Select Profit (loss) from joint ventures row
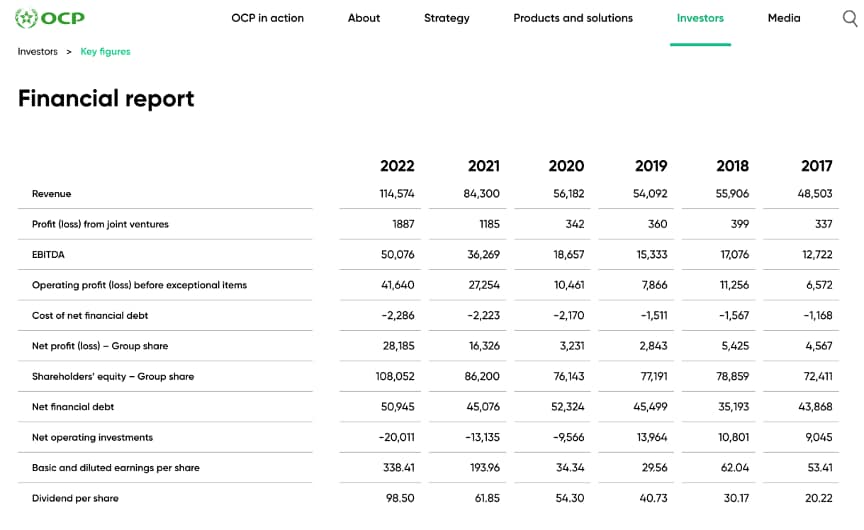This screenshot has width=864, height=530. 100,224
